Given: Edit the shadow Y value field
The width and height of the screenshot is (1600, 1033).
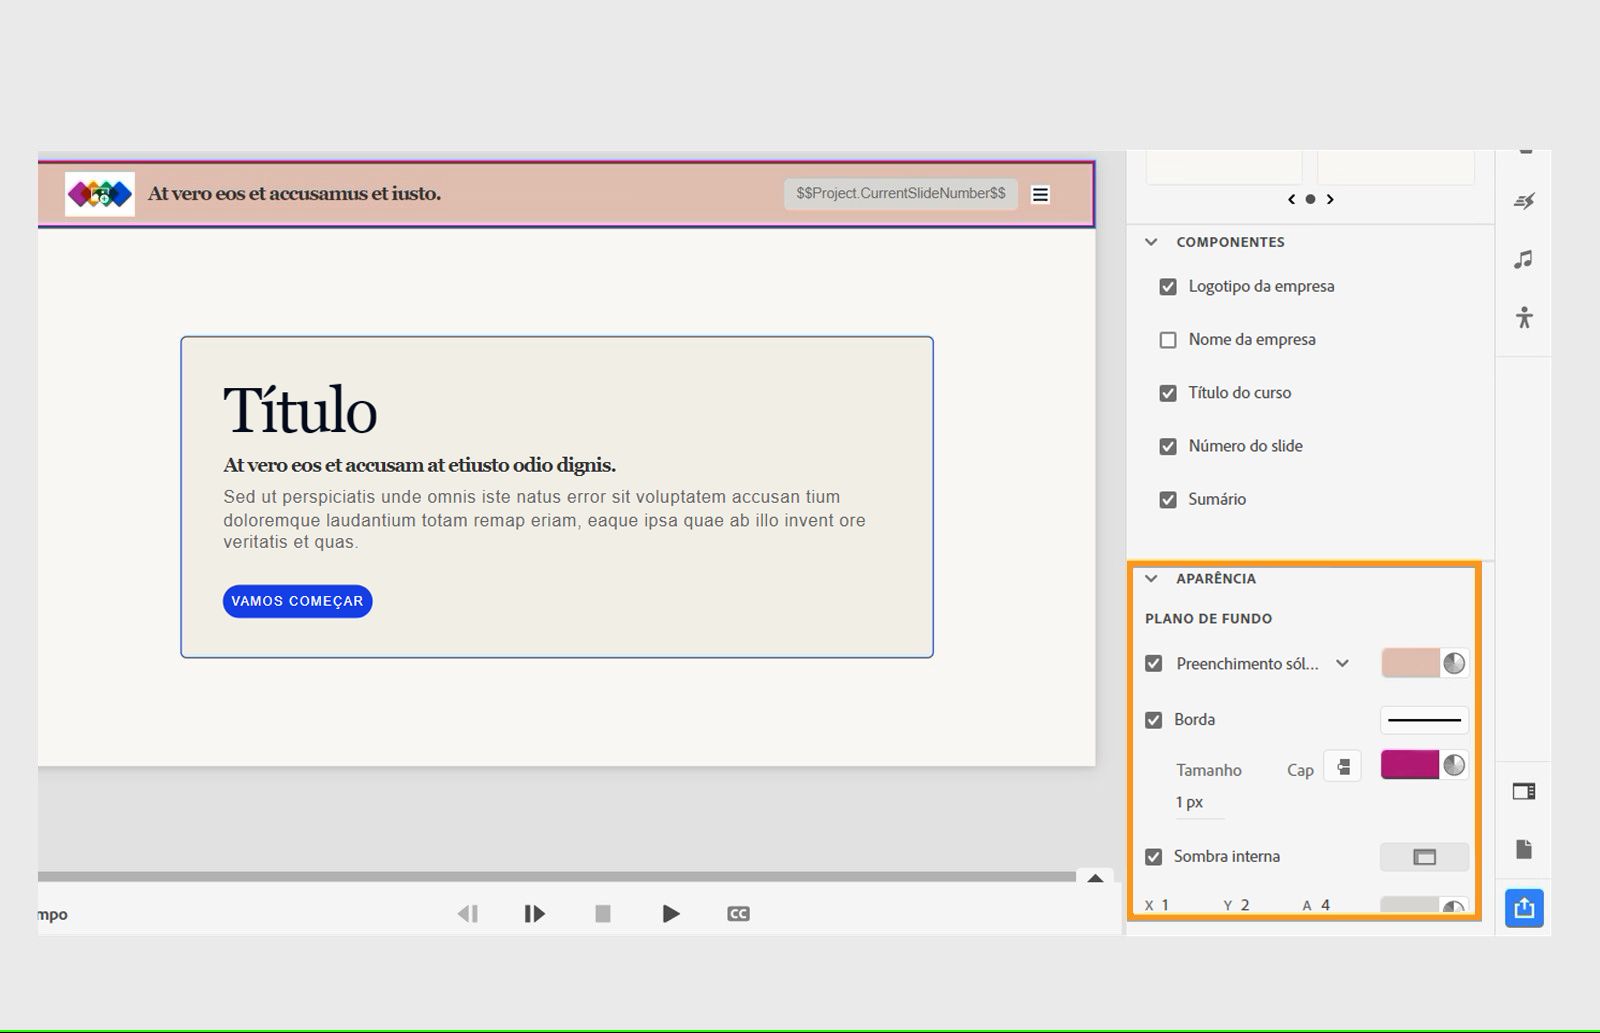Looking at the screenshot, I should click(1245, 905).
